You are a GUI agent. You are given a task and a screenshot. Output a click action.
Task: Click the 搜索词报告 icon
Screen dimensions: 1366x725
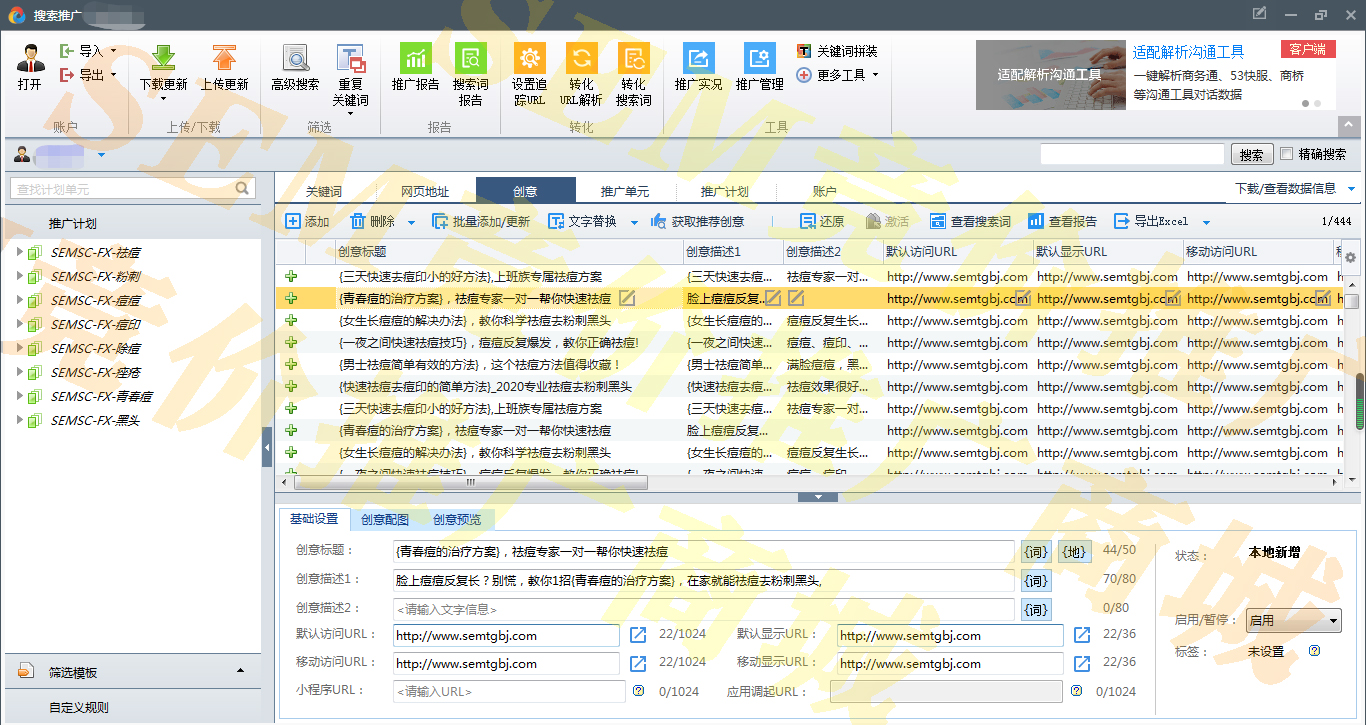pyautogui.click(x=470, y=58)
